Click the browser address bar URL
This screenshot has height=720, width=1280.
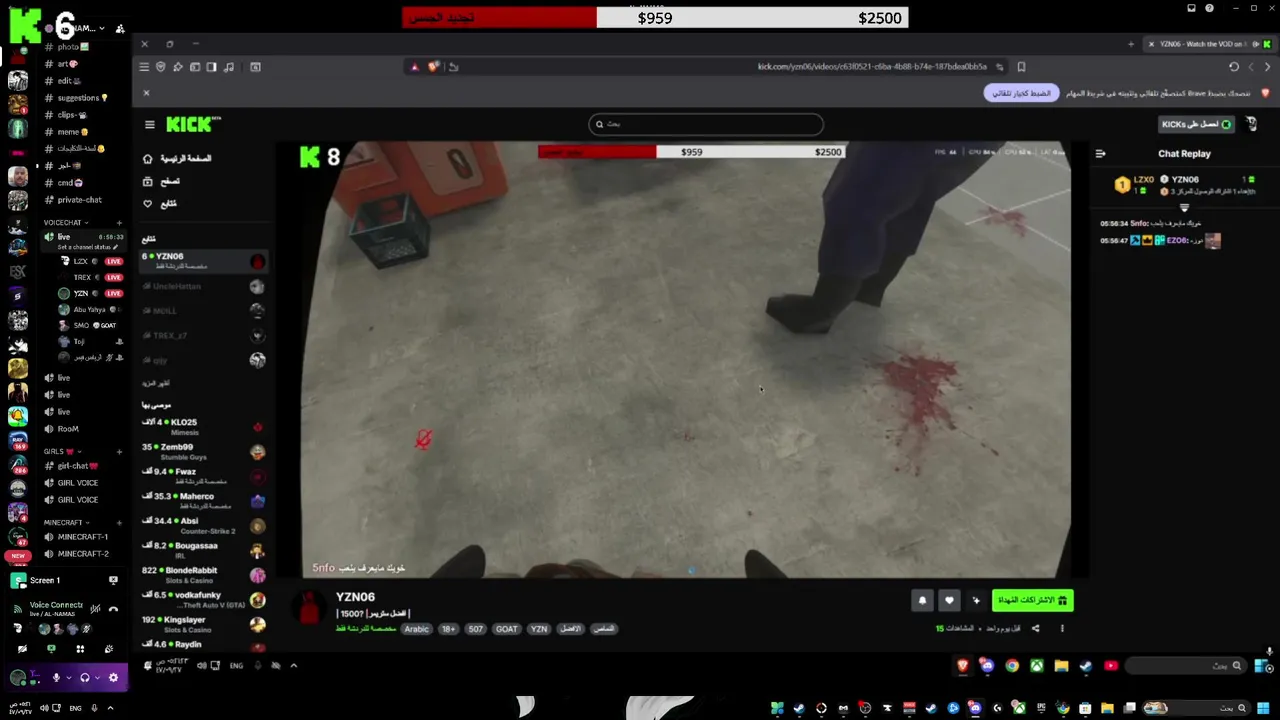coord(872,67)
